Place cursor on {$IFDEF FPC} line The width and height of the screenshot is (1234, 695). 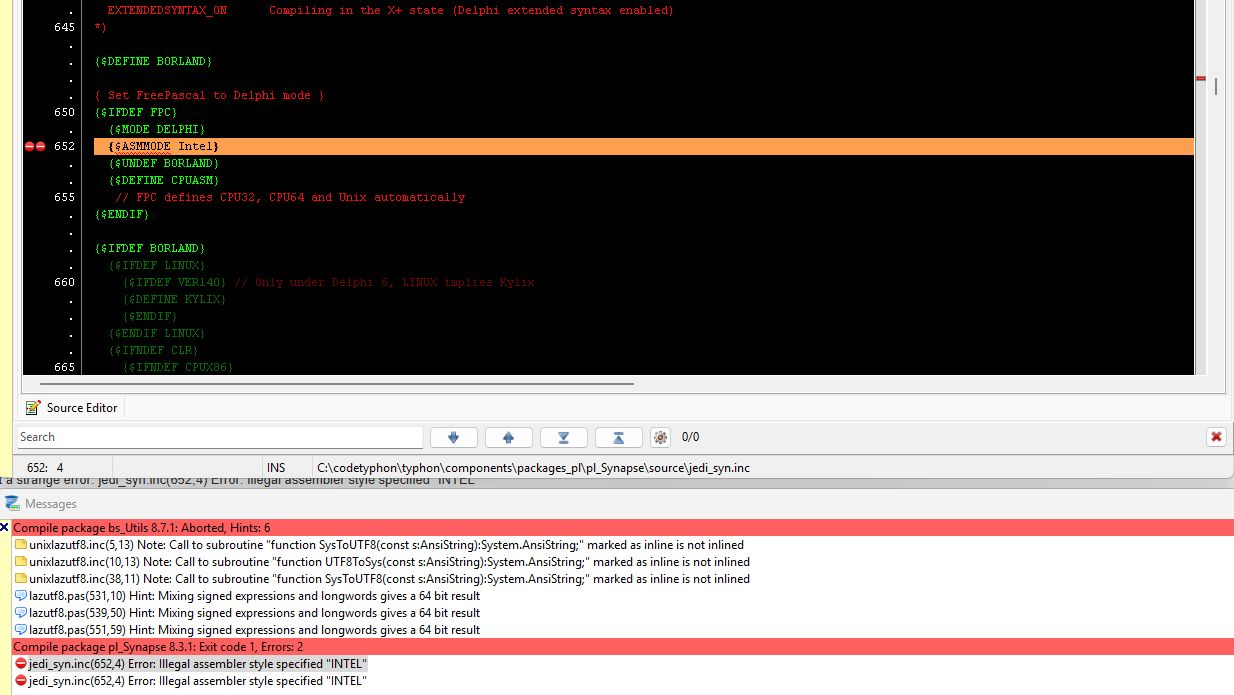point(136,112)
